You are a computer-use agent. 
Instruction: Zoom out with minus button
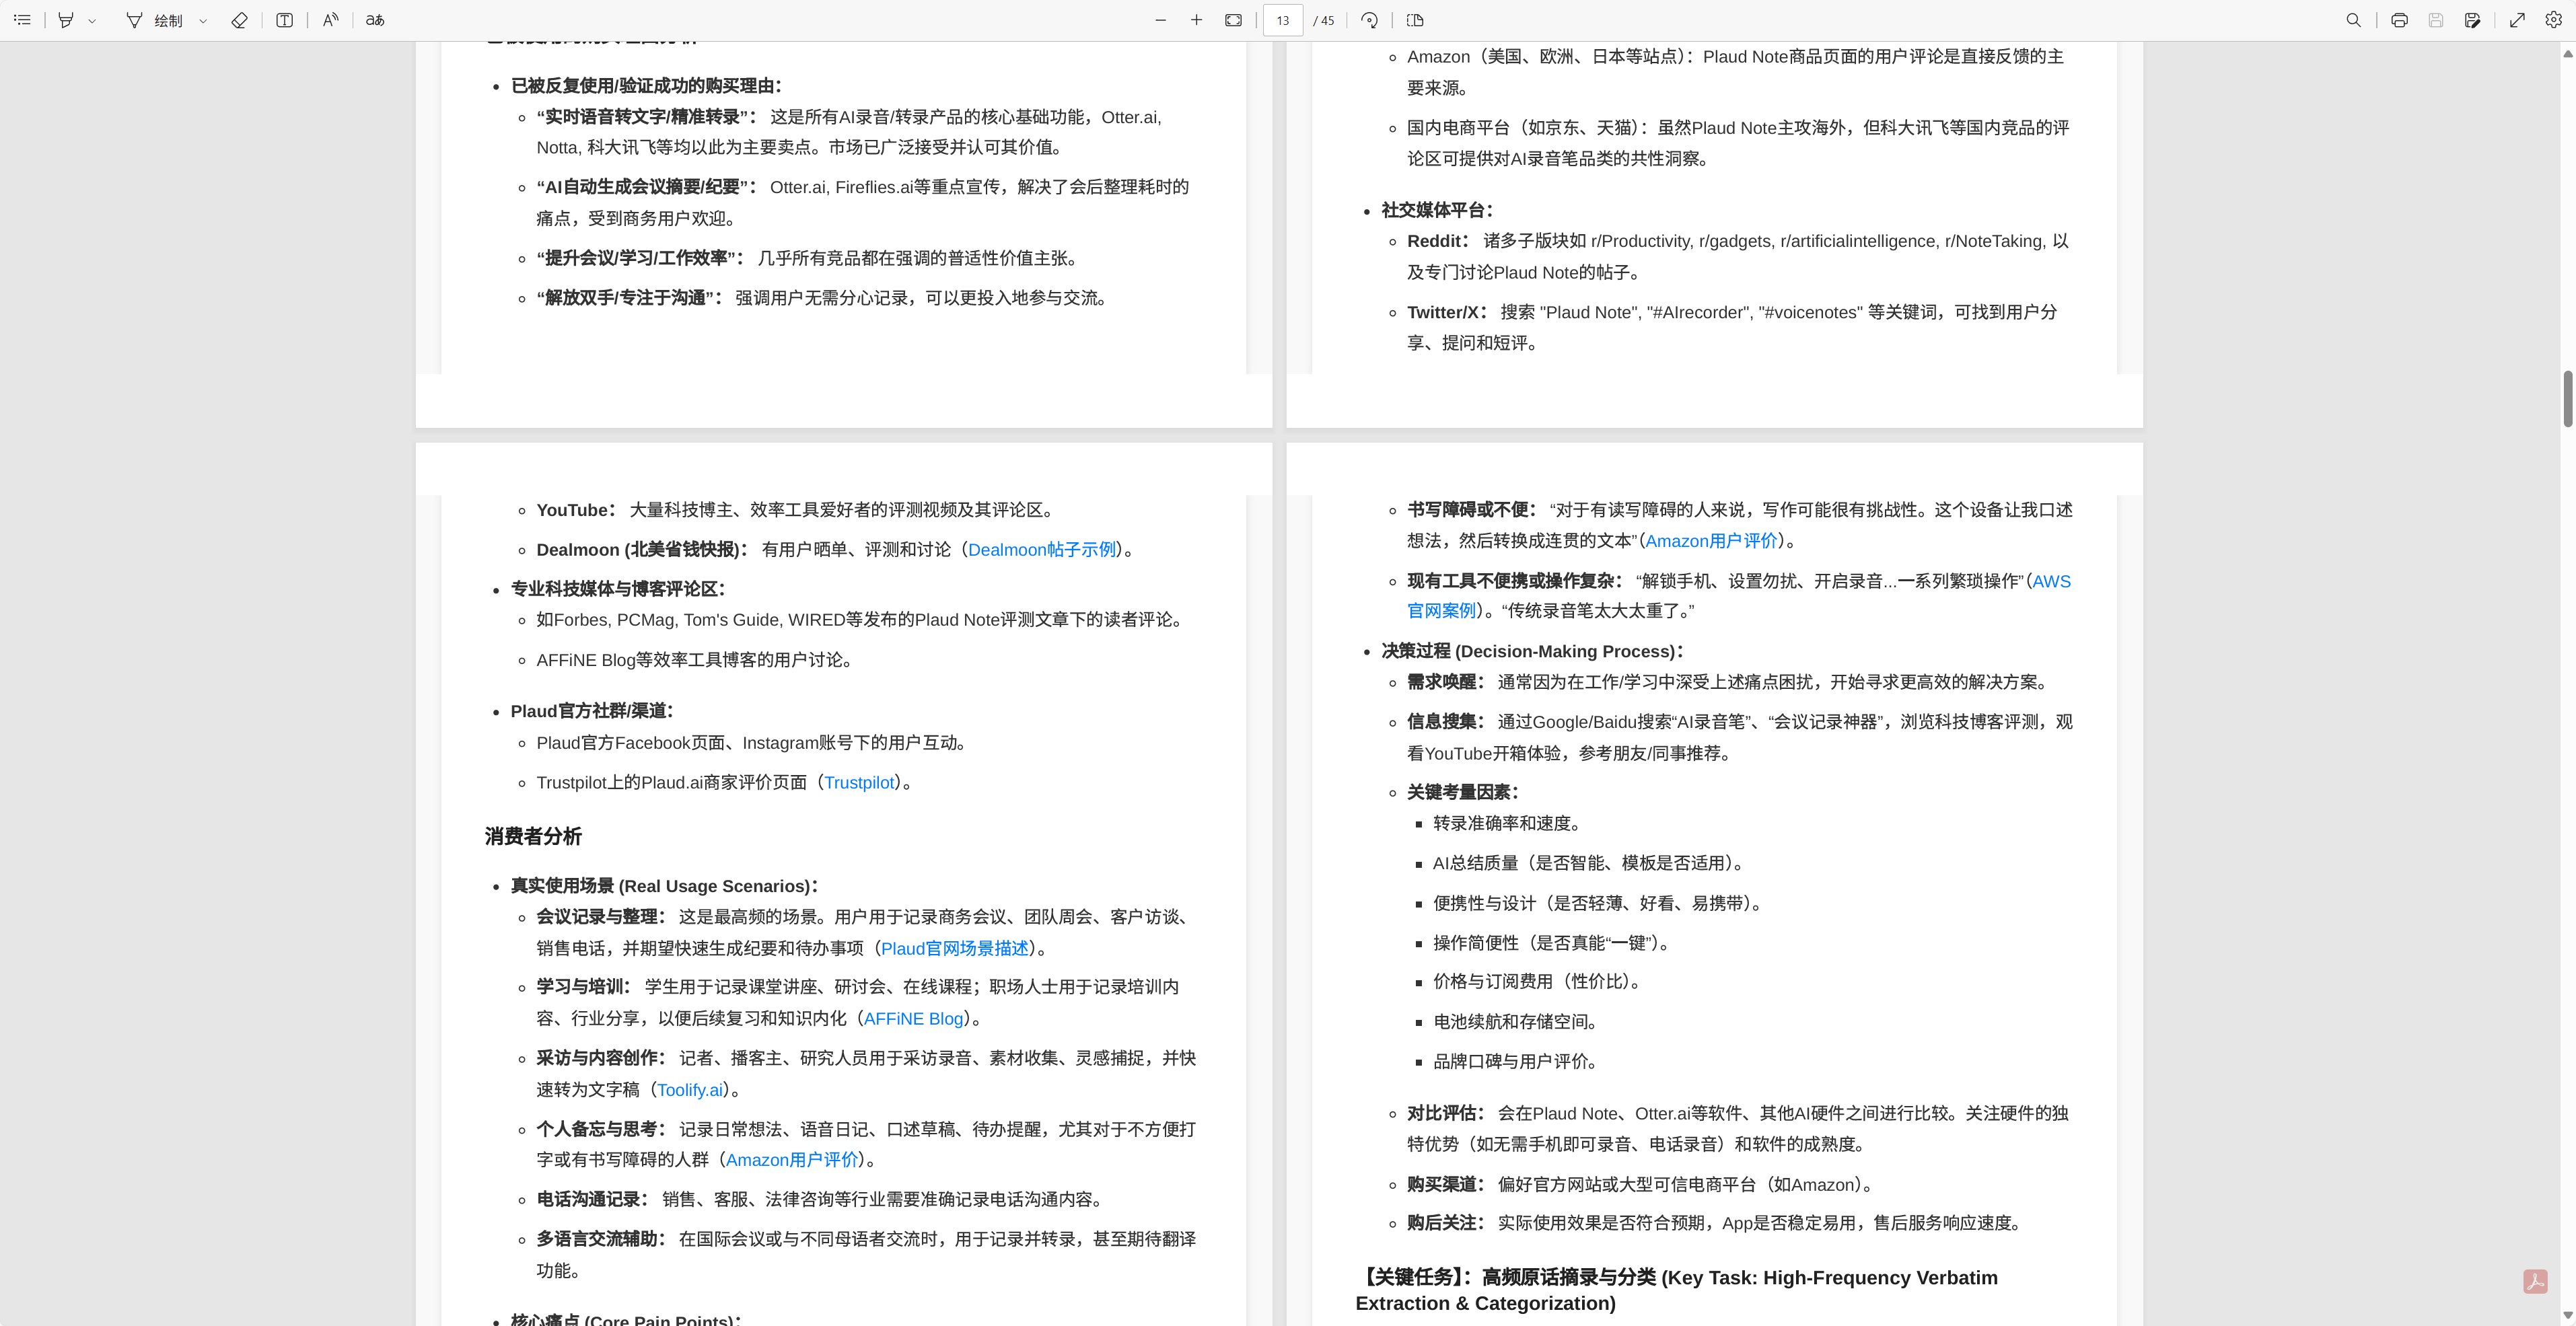coord(1160,20)
